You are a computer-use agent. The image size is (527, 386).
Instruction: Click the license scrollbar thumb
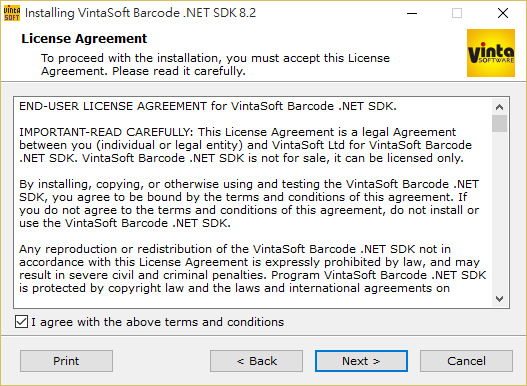[x=499, y=123]
